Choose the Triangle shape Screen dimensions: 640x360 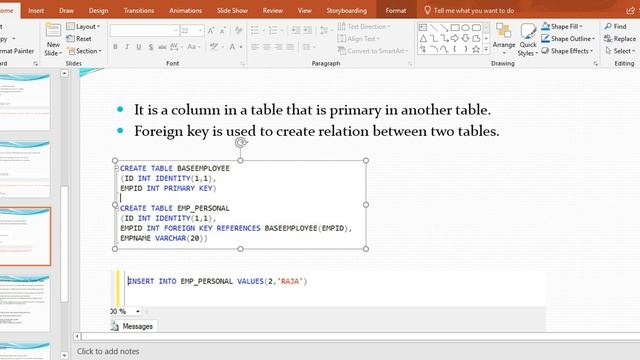point(423,39)
